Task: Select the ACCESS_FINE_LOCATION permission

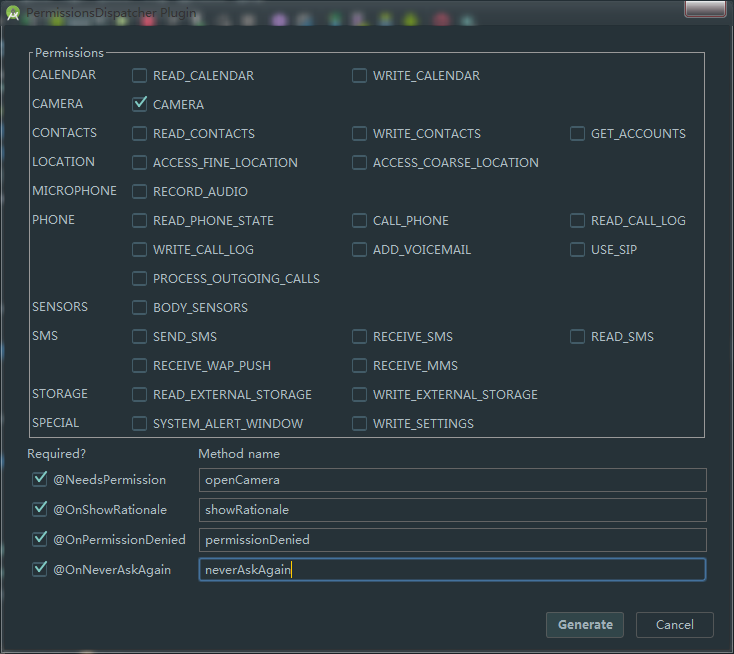Action: tap(140, 162)
